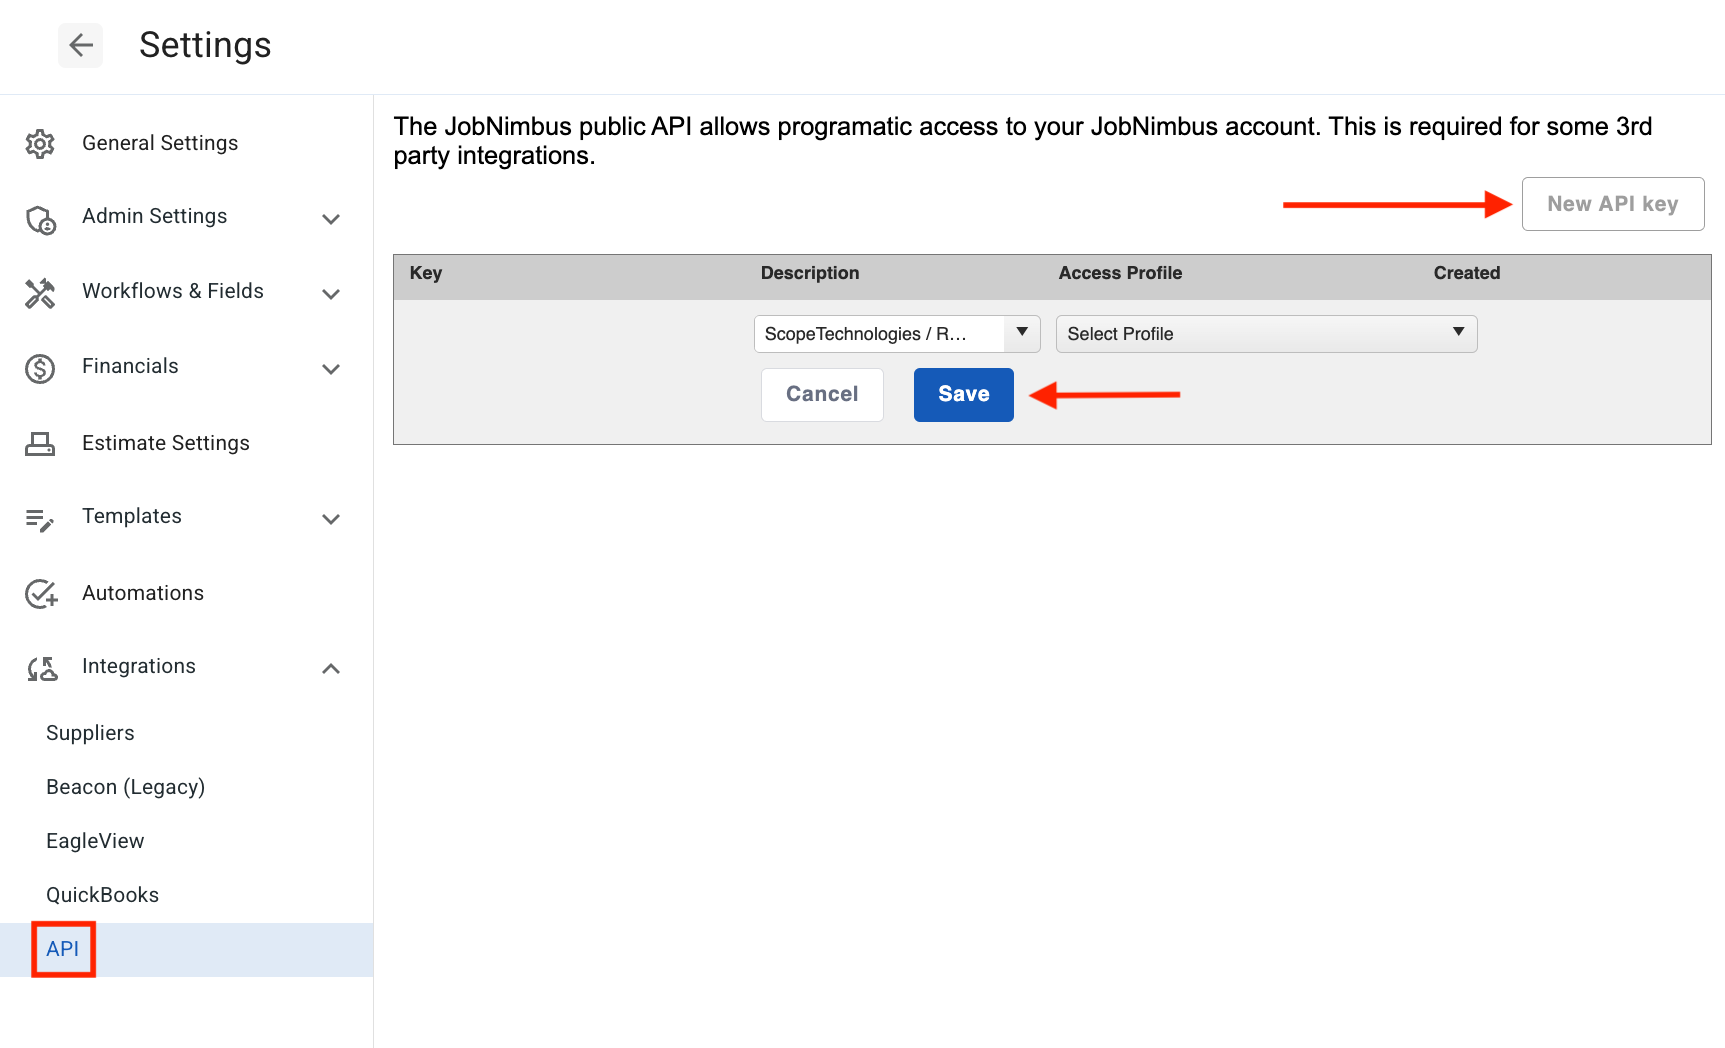
Task: Open General Settings
Action: [x=160, y=143]
